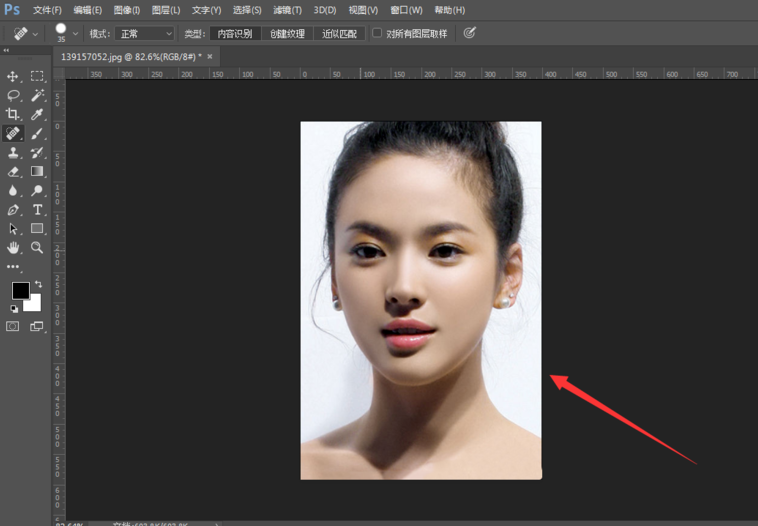Select the Zoom magnifier tool

(37, 247)
